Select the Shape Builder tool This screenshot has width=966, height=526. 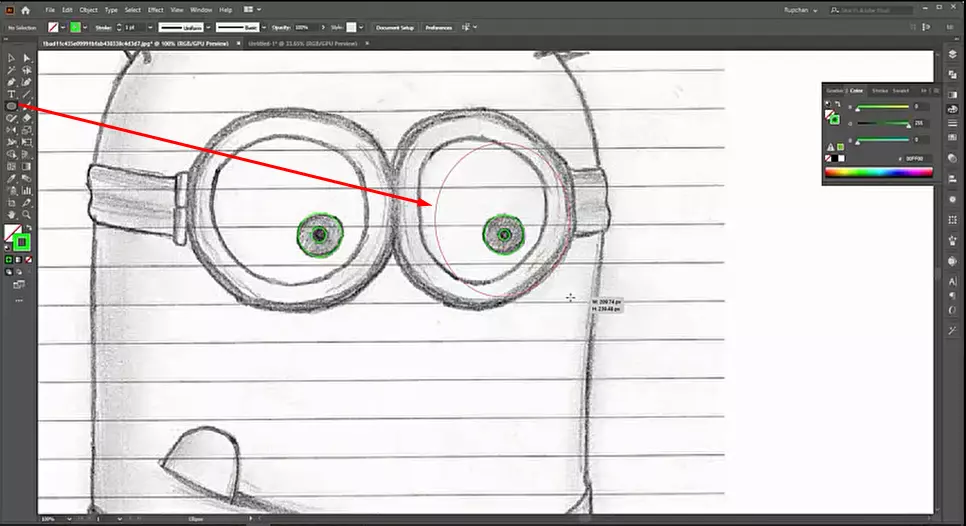(11, 154)
